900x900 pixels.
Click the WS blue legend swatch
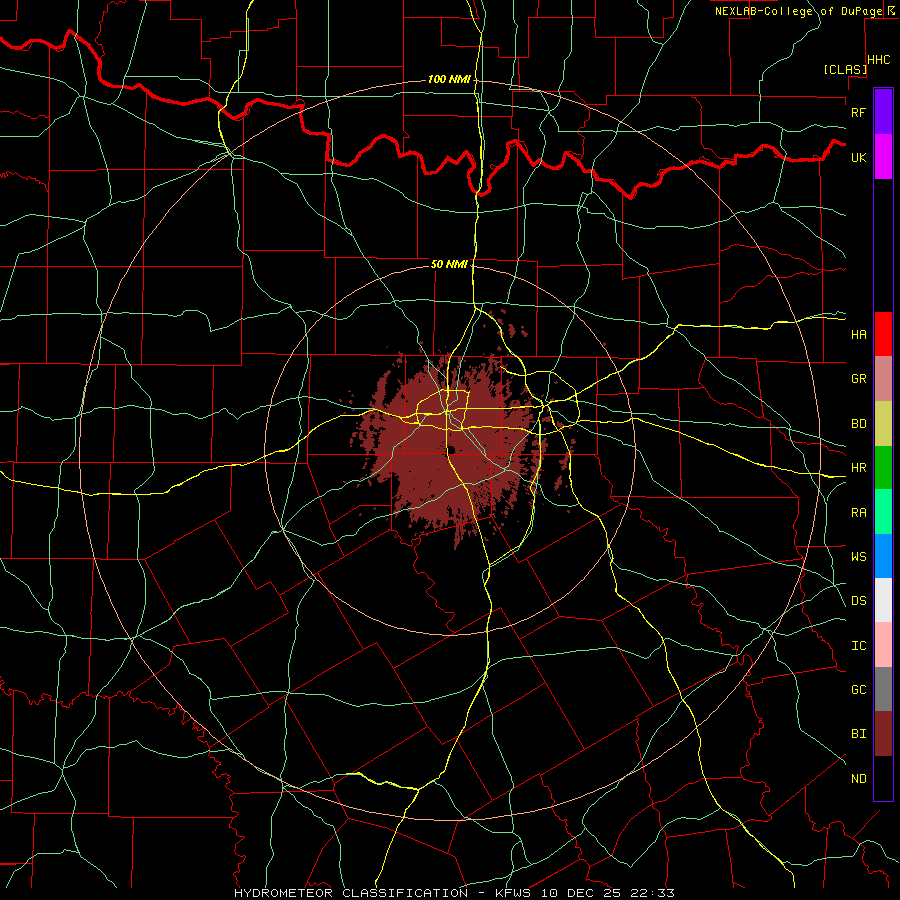(x=883, y=556)
